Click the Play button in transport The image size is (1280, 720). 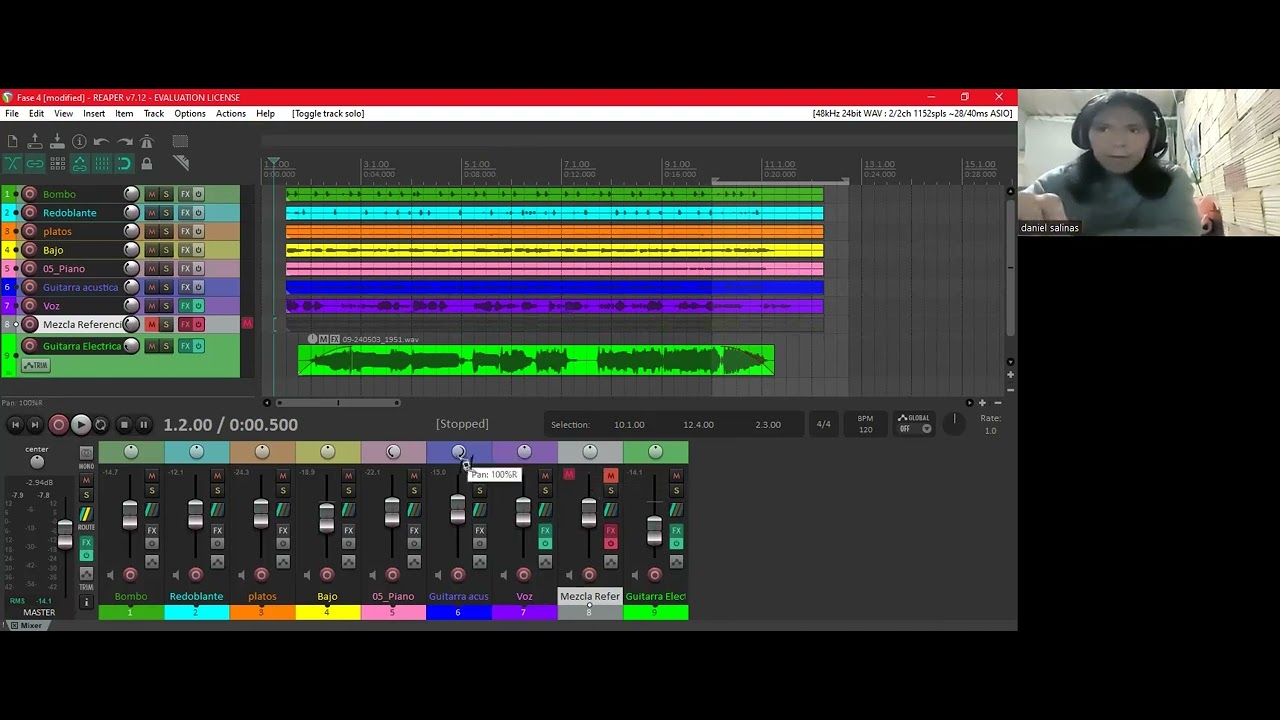pyautogui.click(x=81, y=425)
